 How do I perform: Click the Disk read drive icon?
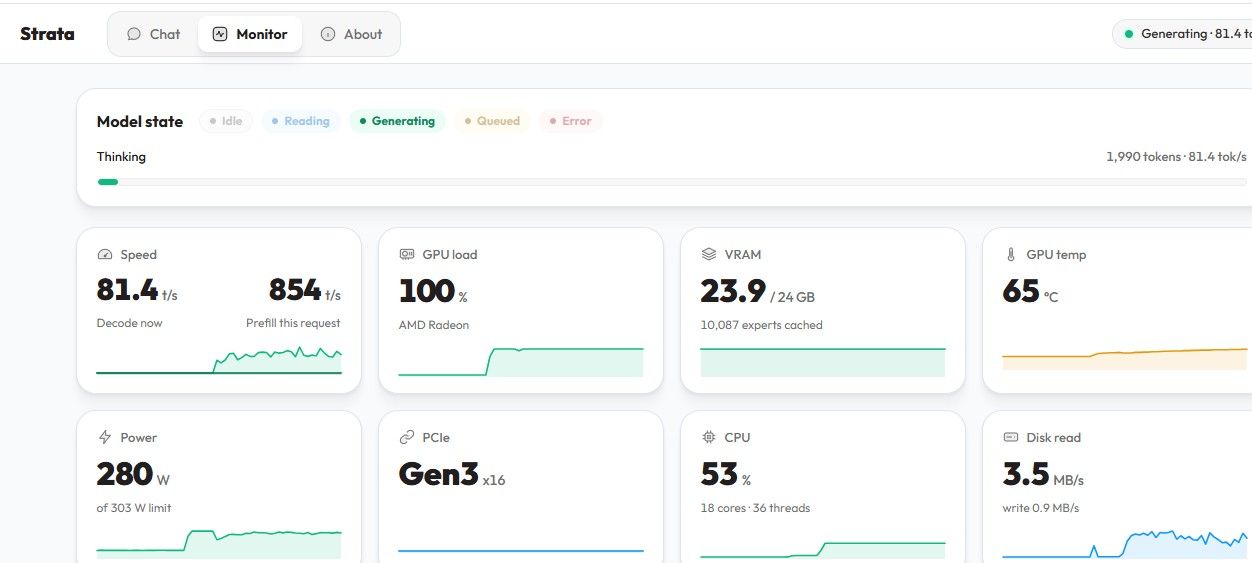pyautogui.click(x=1011, y=438)
